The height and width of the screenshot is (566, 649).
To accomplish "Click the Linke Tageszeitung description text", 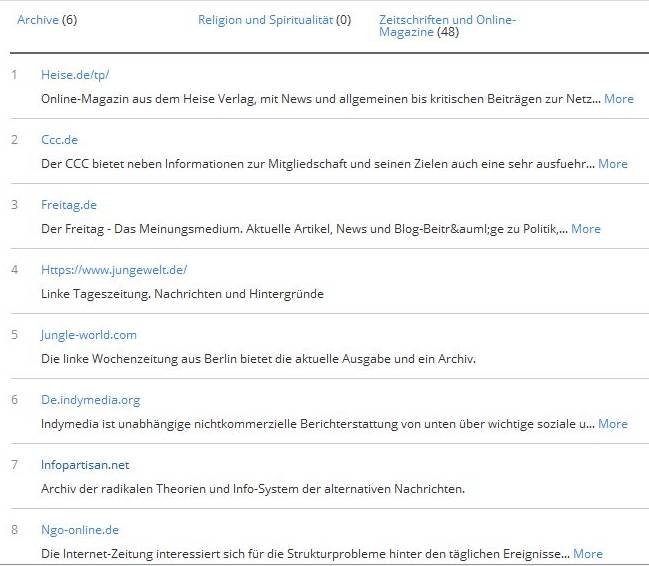I will click(182, 294).
